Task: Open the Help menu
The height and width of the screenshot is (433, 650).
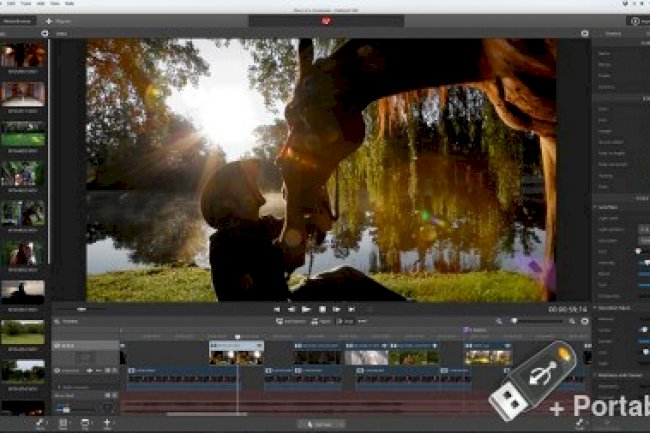Action: pyautogui.click(x=70, y=3)
